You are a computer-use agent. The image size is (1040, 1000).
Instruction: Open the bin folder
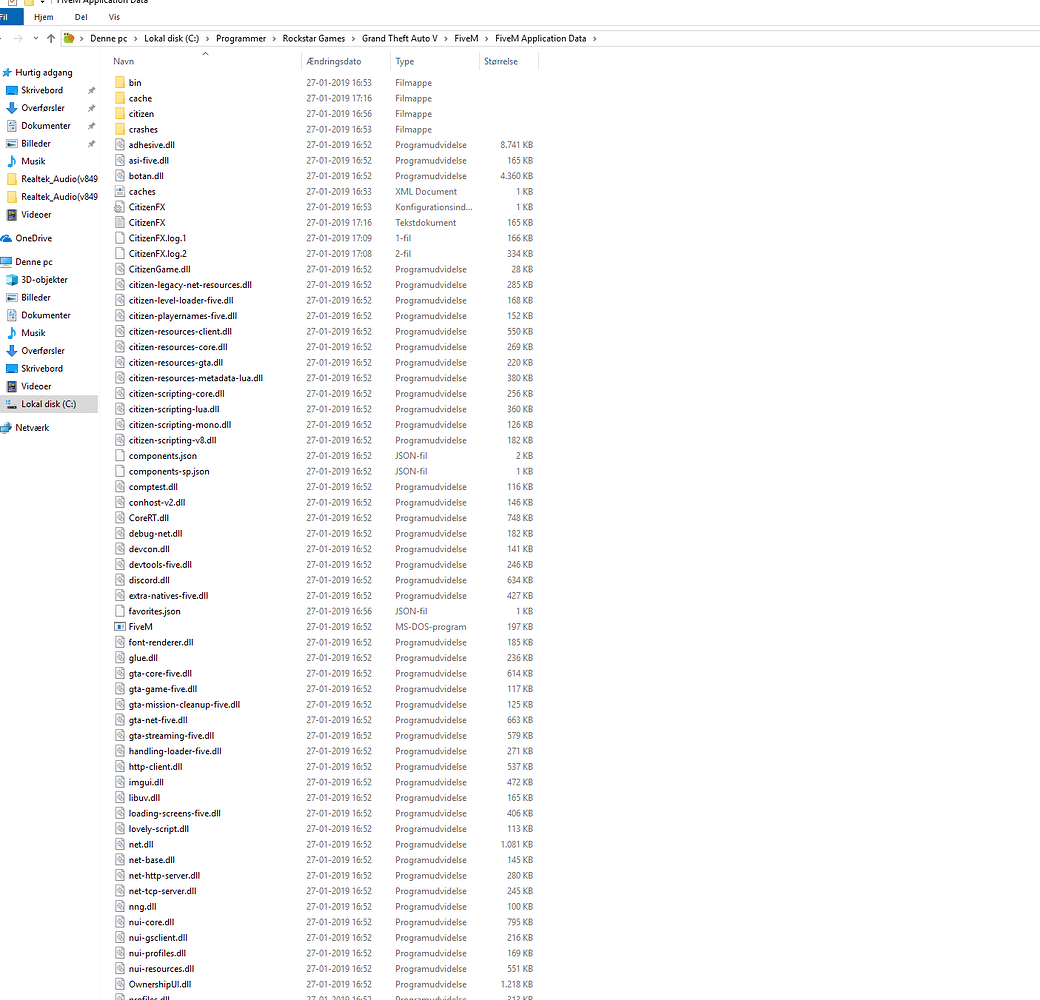pos(135,82)
